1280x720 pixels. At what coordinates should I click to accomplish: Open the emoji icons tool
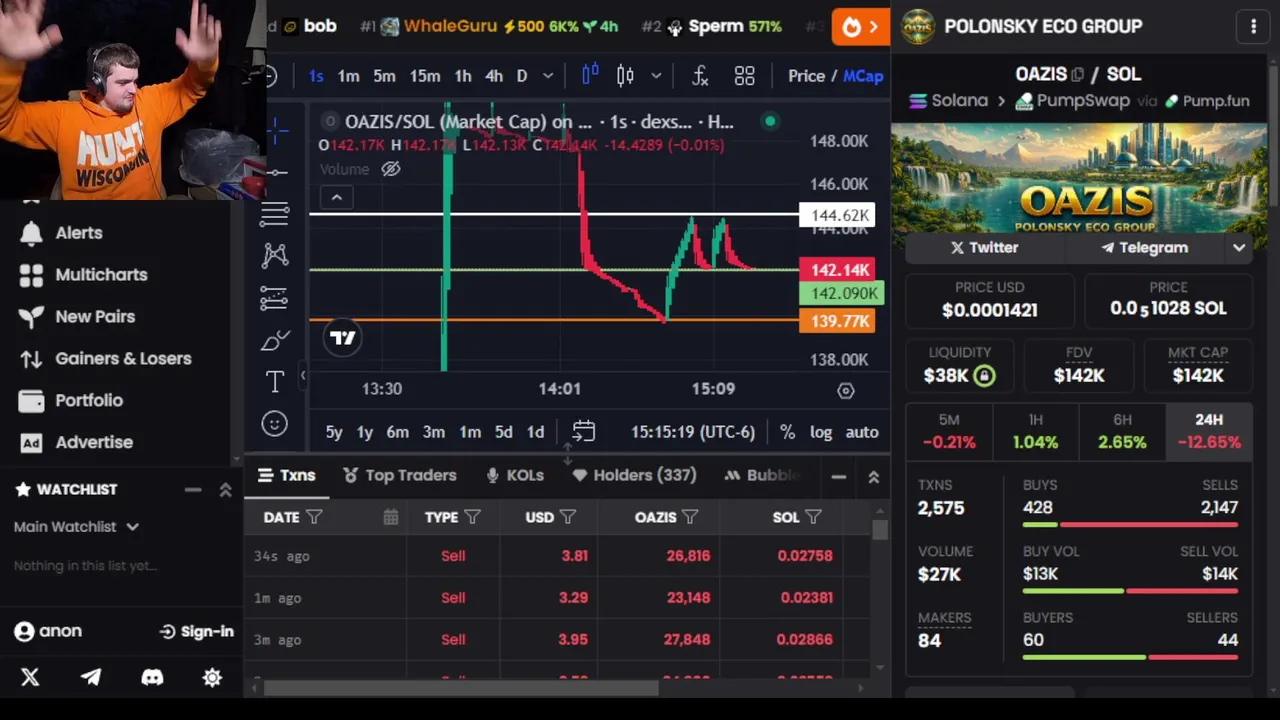[275, 424]
